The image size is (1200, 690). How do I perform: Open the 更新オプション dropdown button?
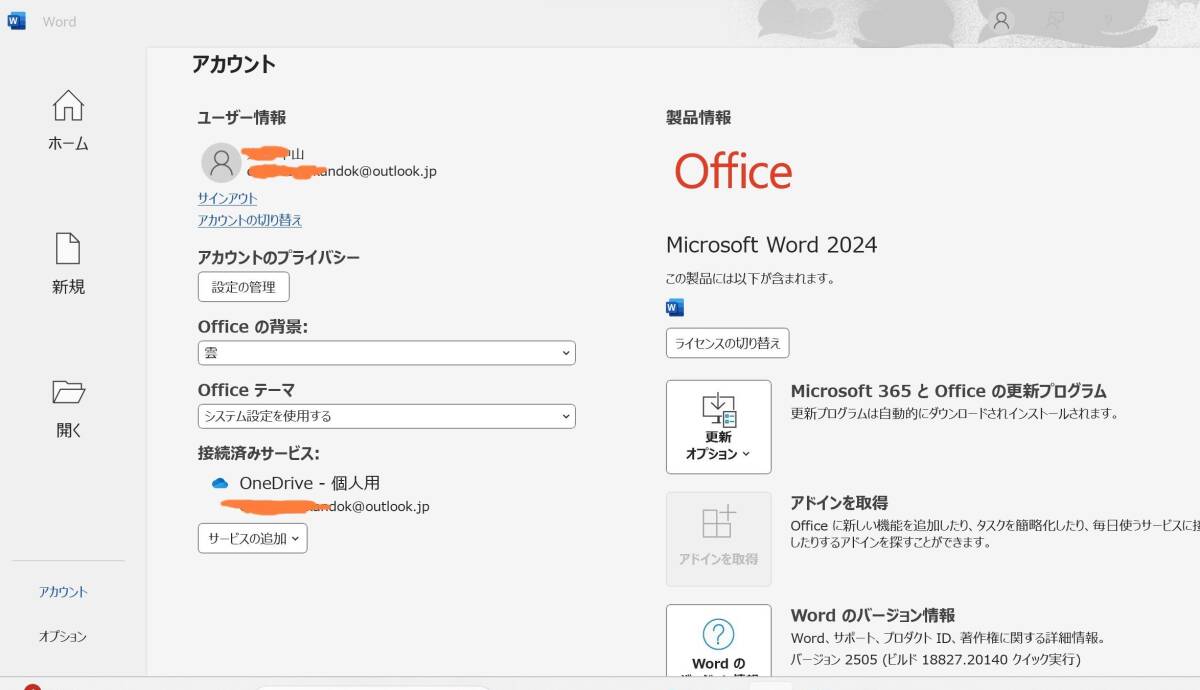[x=718, y=427]
